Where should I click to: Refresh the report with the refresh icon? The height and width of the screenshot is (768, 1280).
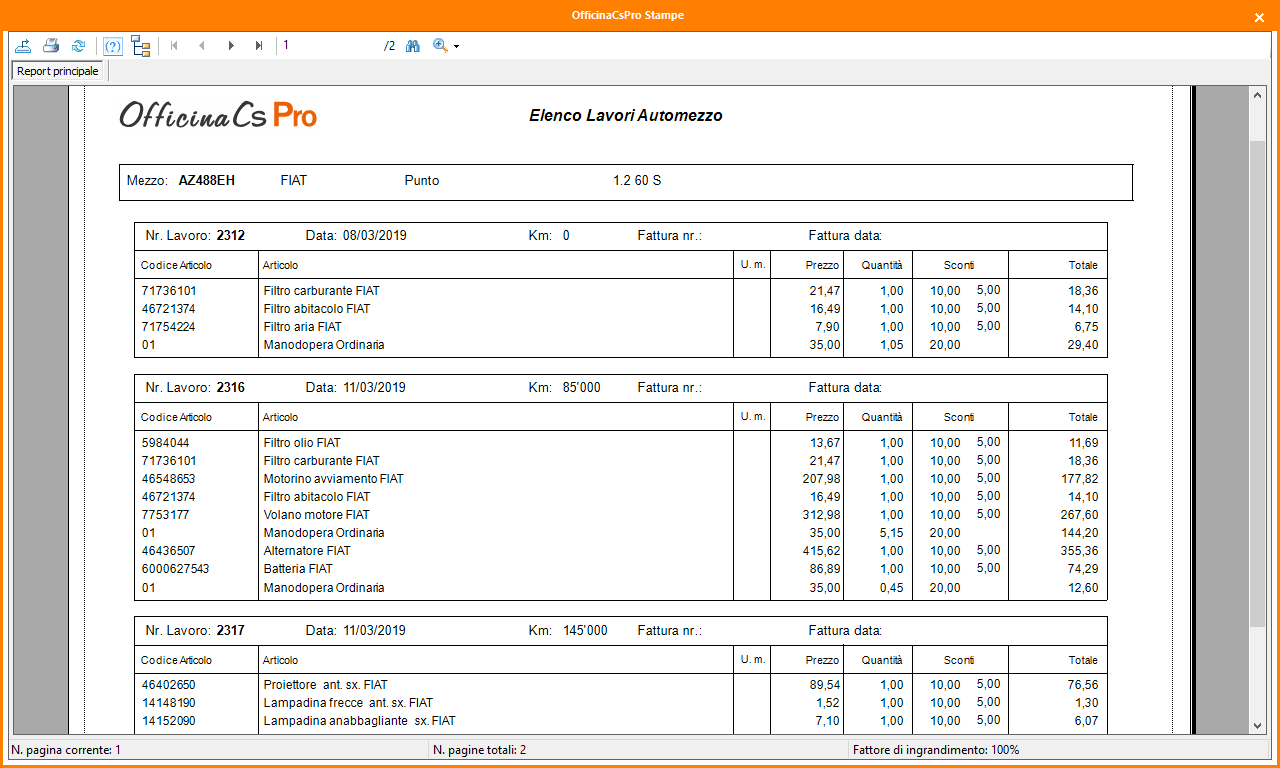click(78, 45)
